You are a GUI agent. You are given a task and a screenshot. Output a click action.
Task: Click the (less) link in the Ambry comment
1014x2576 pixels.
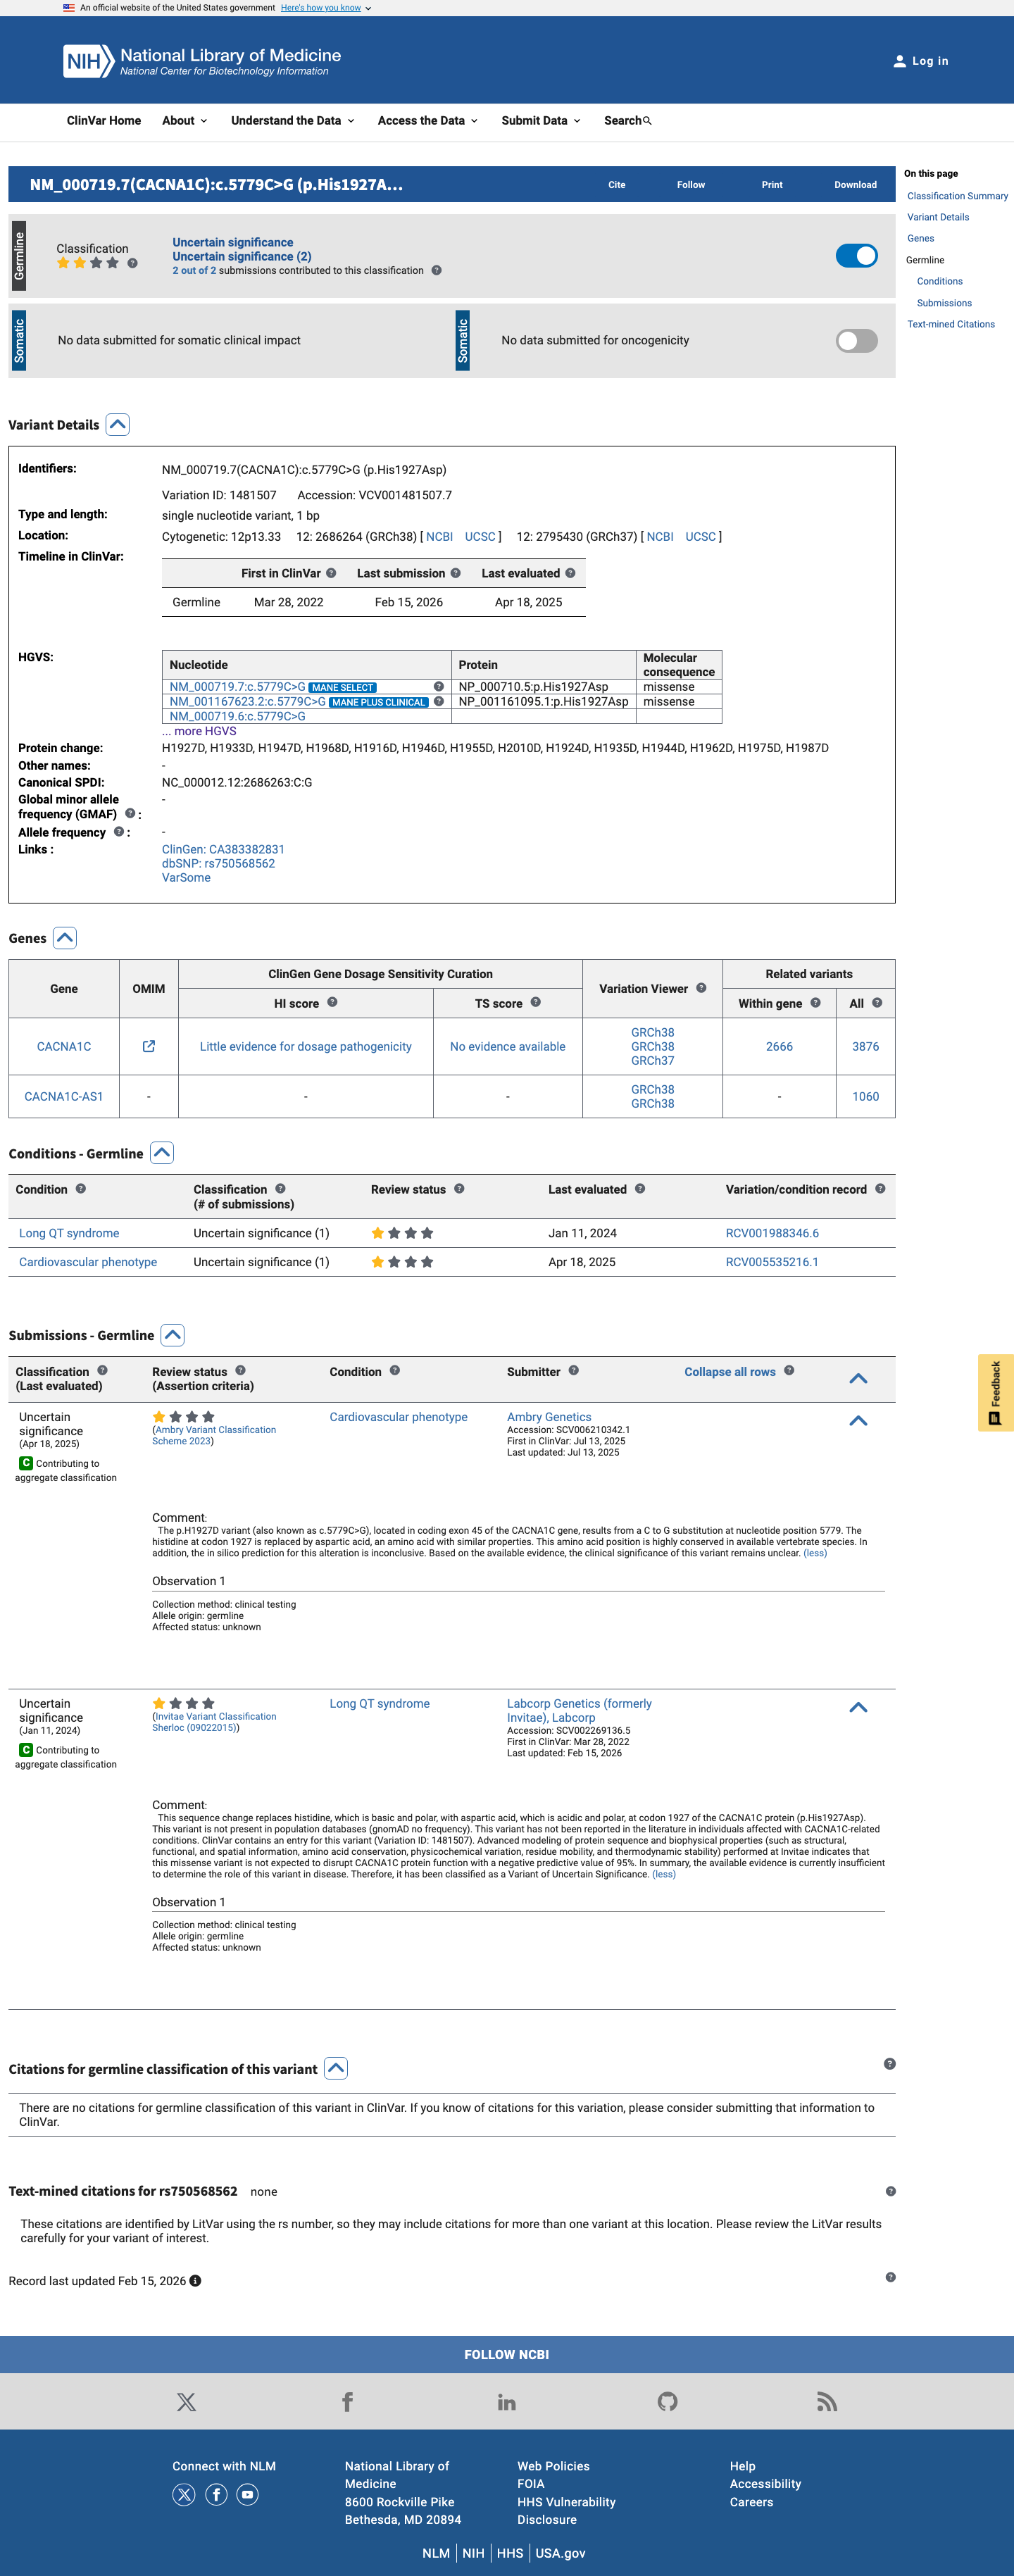tap(815, 1553)
